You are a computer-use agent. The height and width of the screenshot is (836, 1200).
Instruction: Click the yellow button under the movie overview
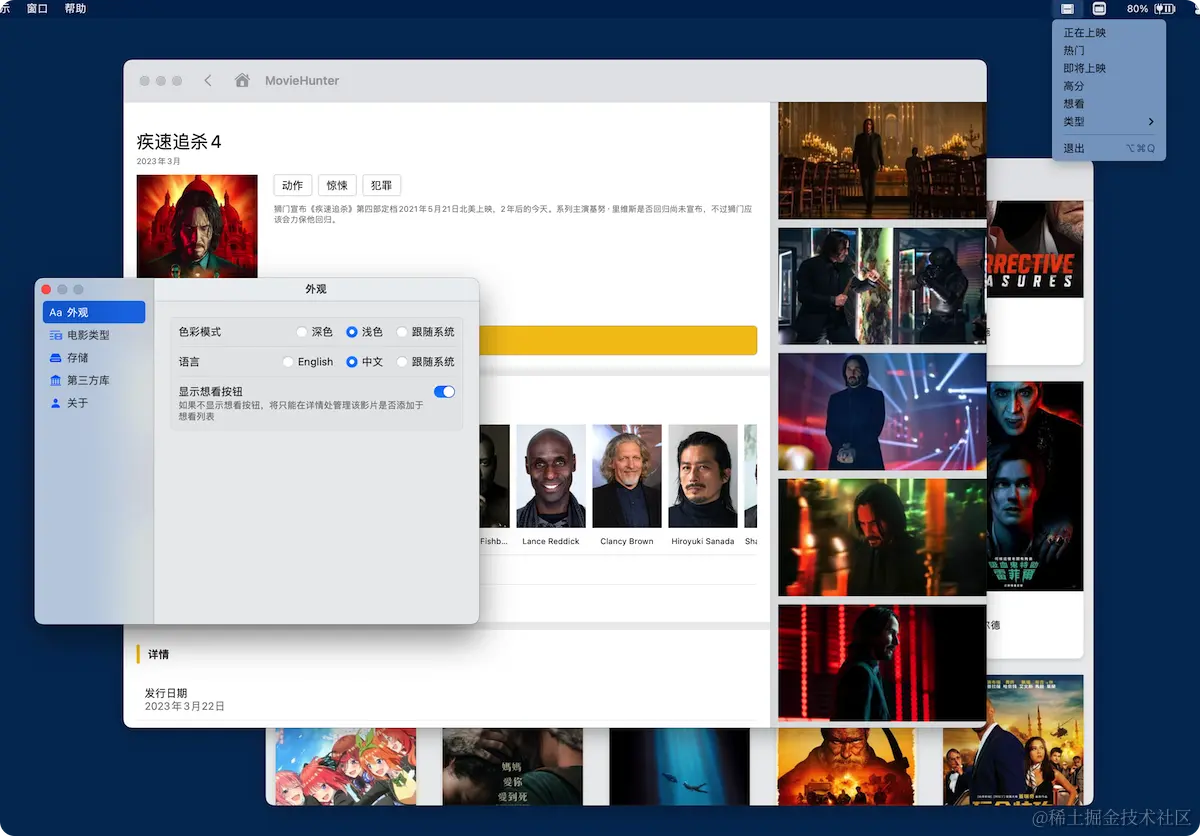618,340
